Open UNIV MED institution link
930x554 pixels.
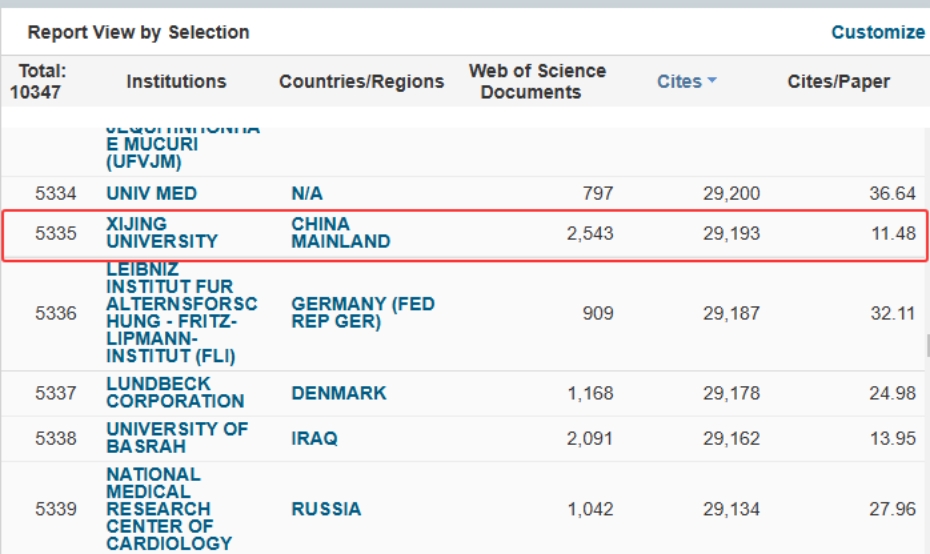point(151,193)
